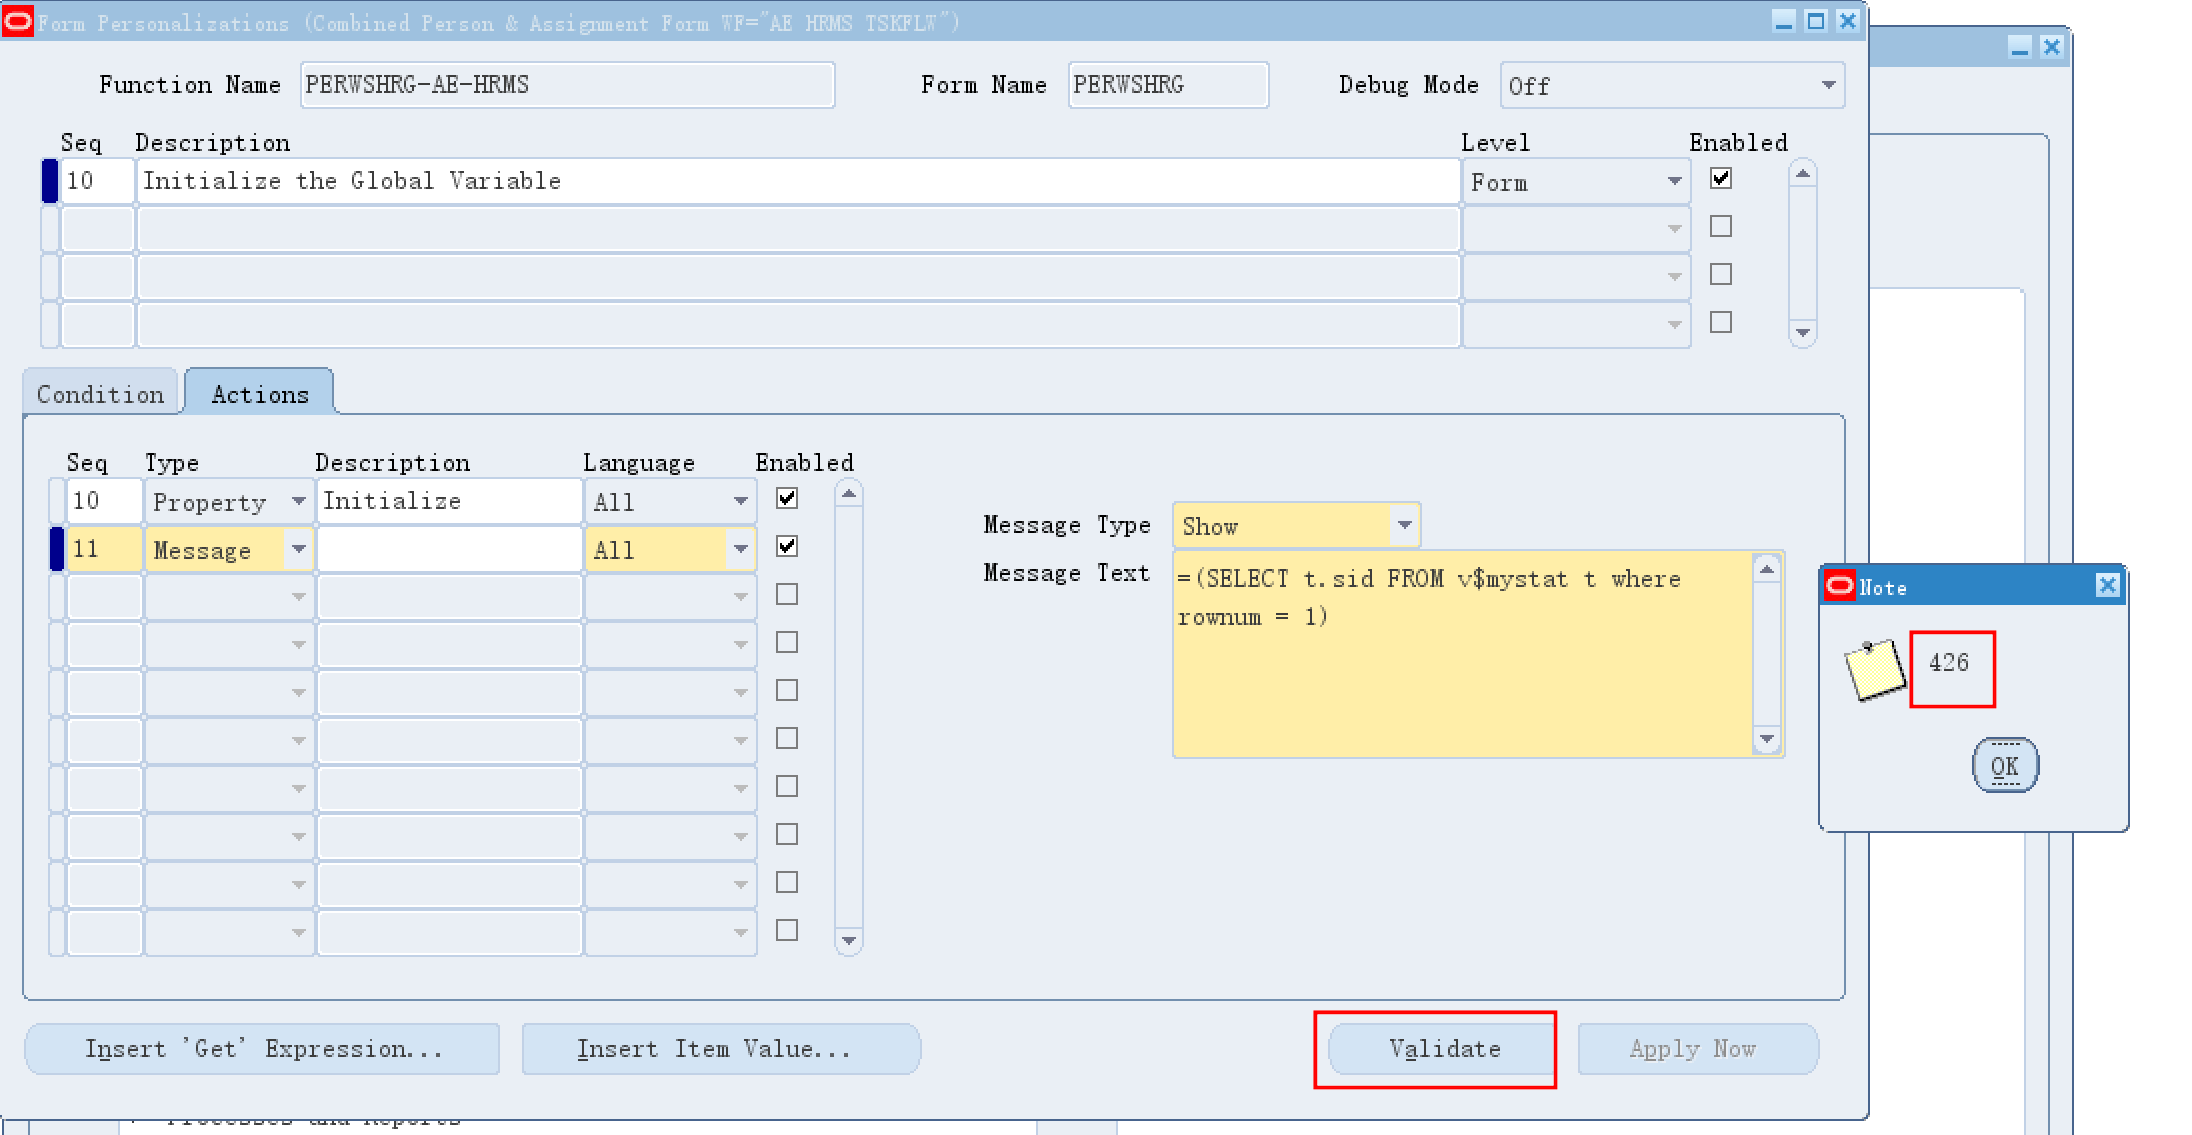This screenshot has width=2192, height=1135.
Task: Close the Note dialog with its X
Action: tap(2107, 586)
